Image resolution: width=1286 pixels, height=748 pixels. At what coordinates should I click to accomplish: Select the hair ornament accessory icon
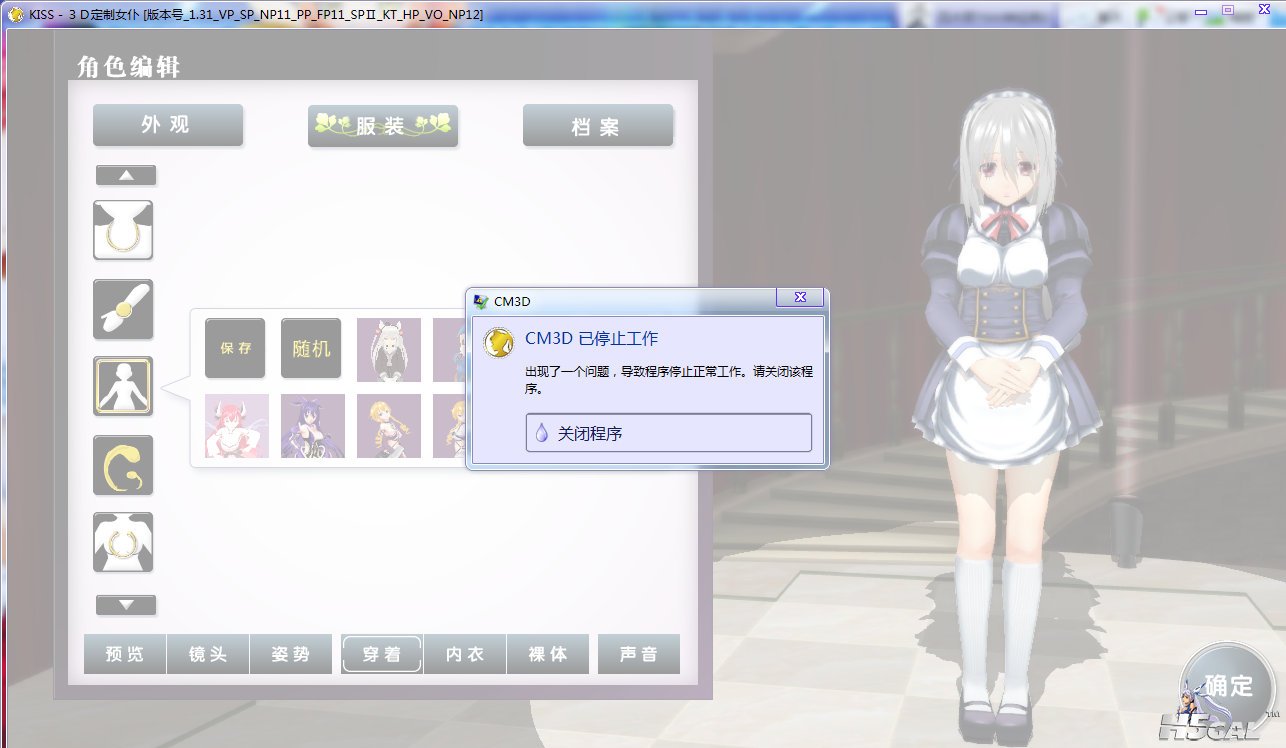pos(123,309)
